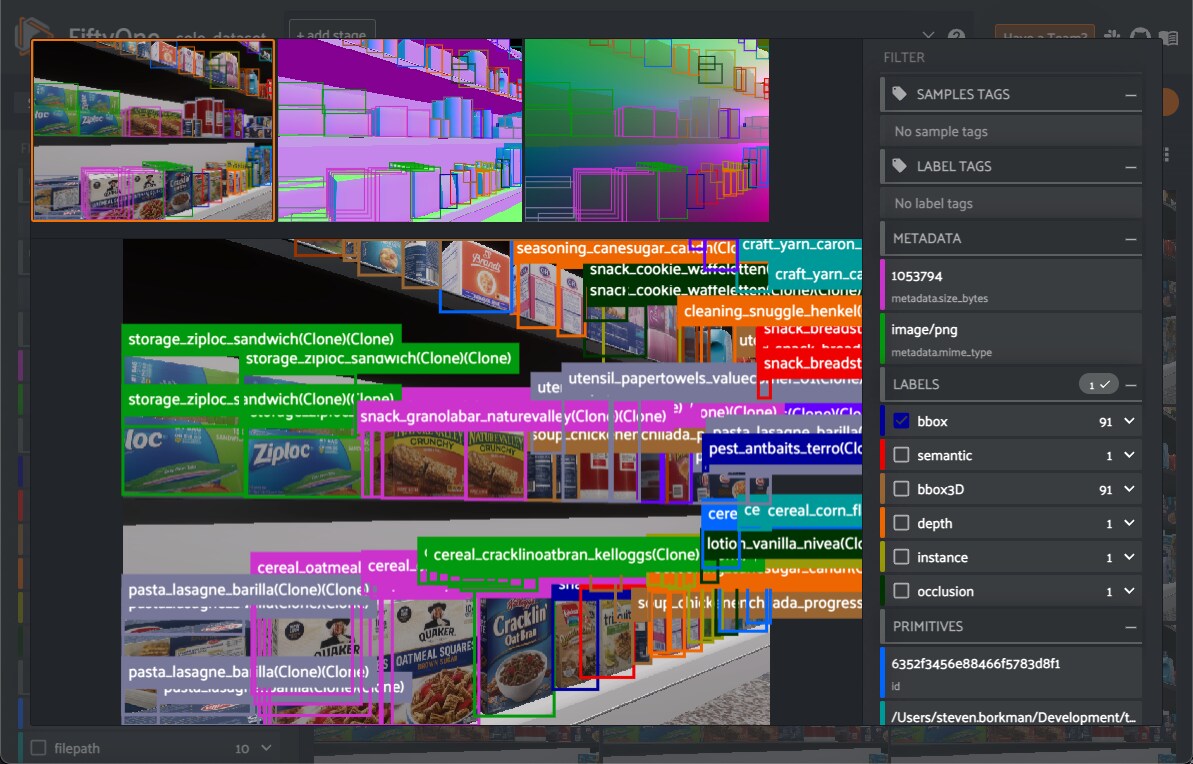The image size is (1193, 764).
Task: Collapse the METADATA section
Action: pos(1131,239)
